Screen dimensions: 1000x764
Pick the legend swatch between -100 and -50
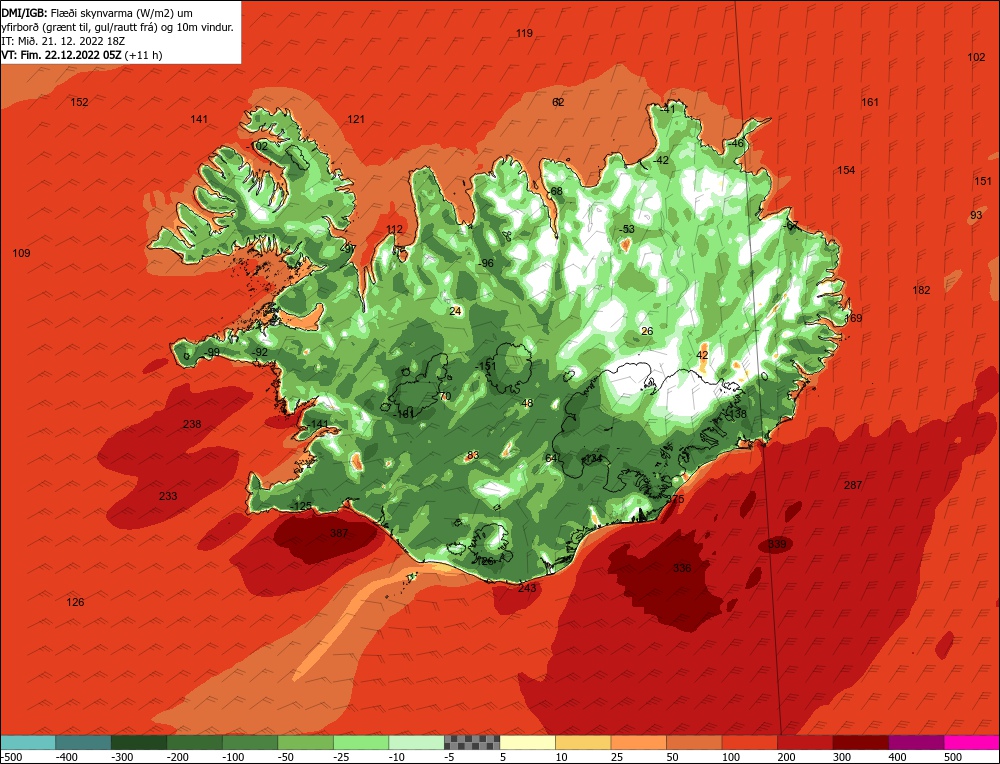point(250,742)
